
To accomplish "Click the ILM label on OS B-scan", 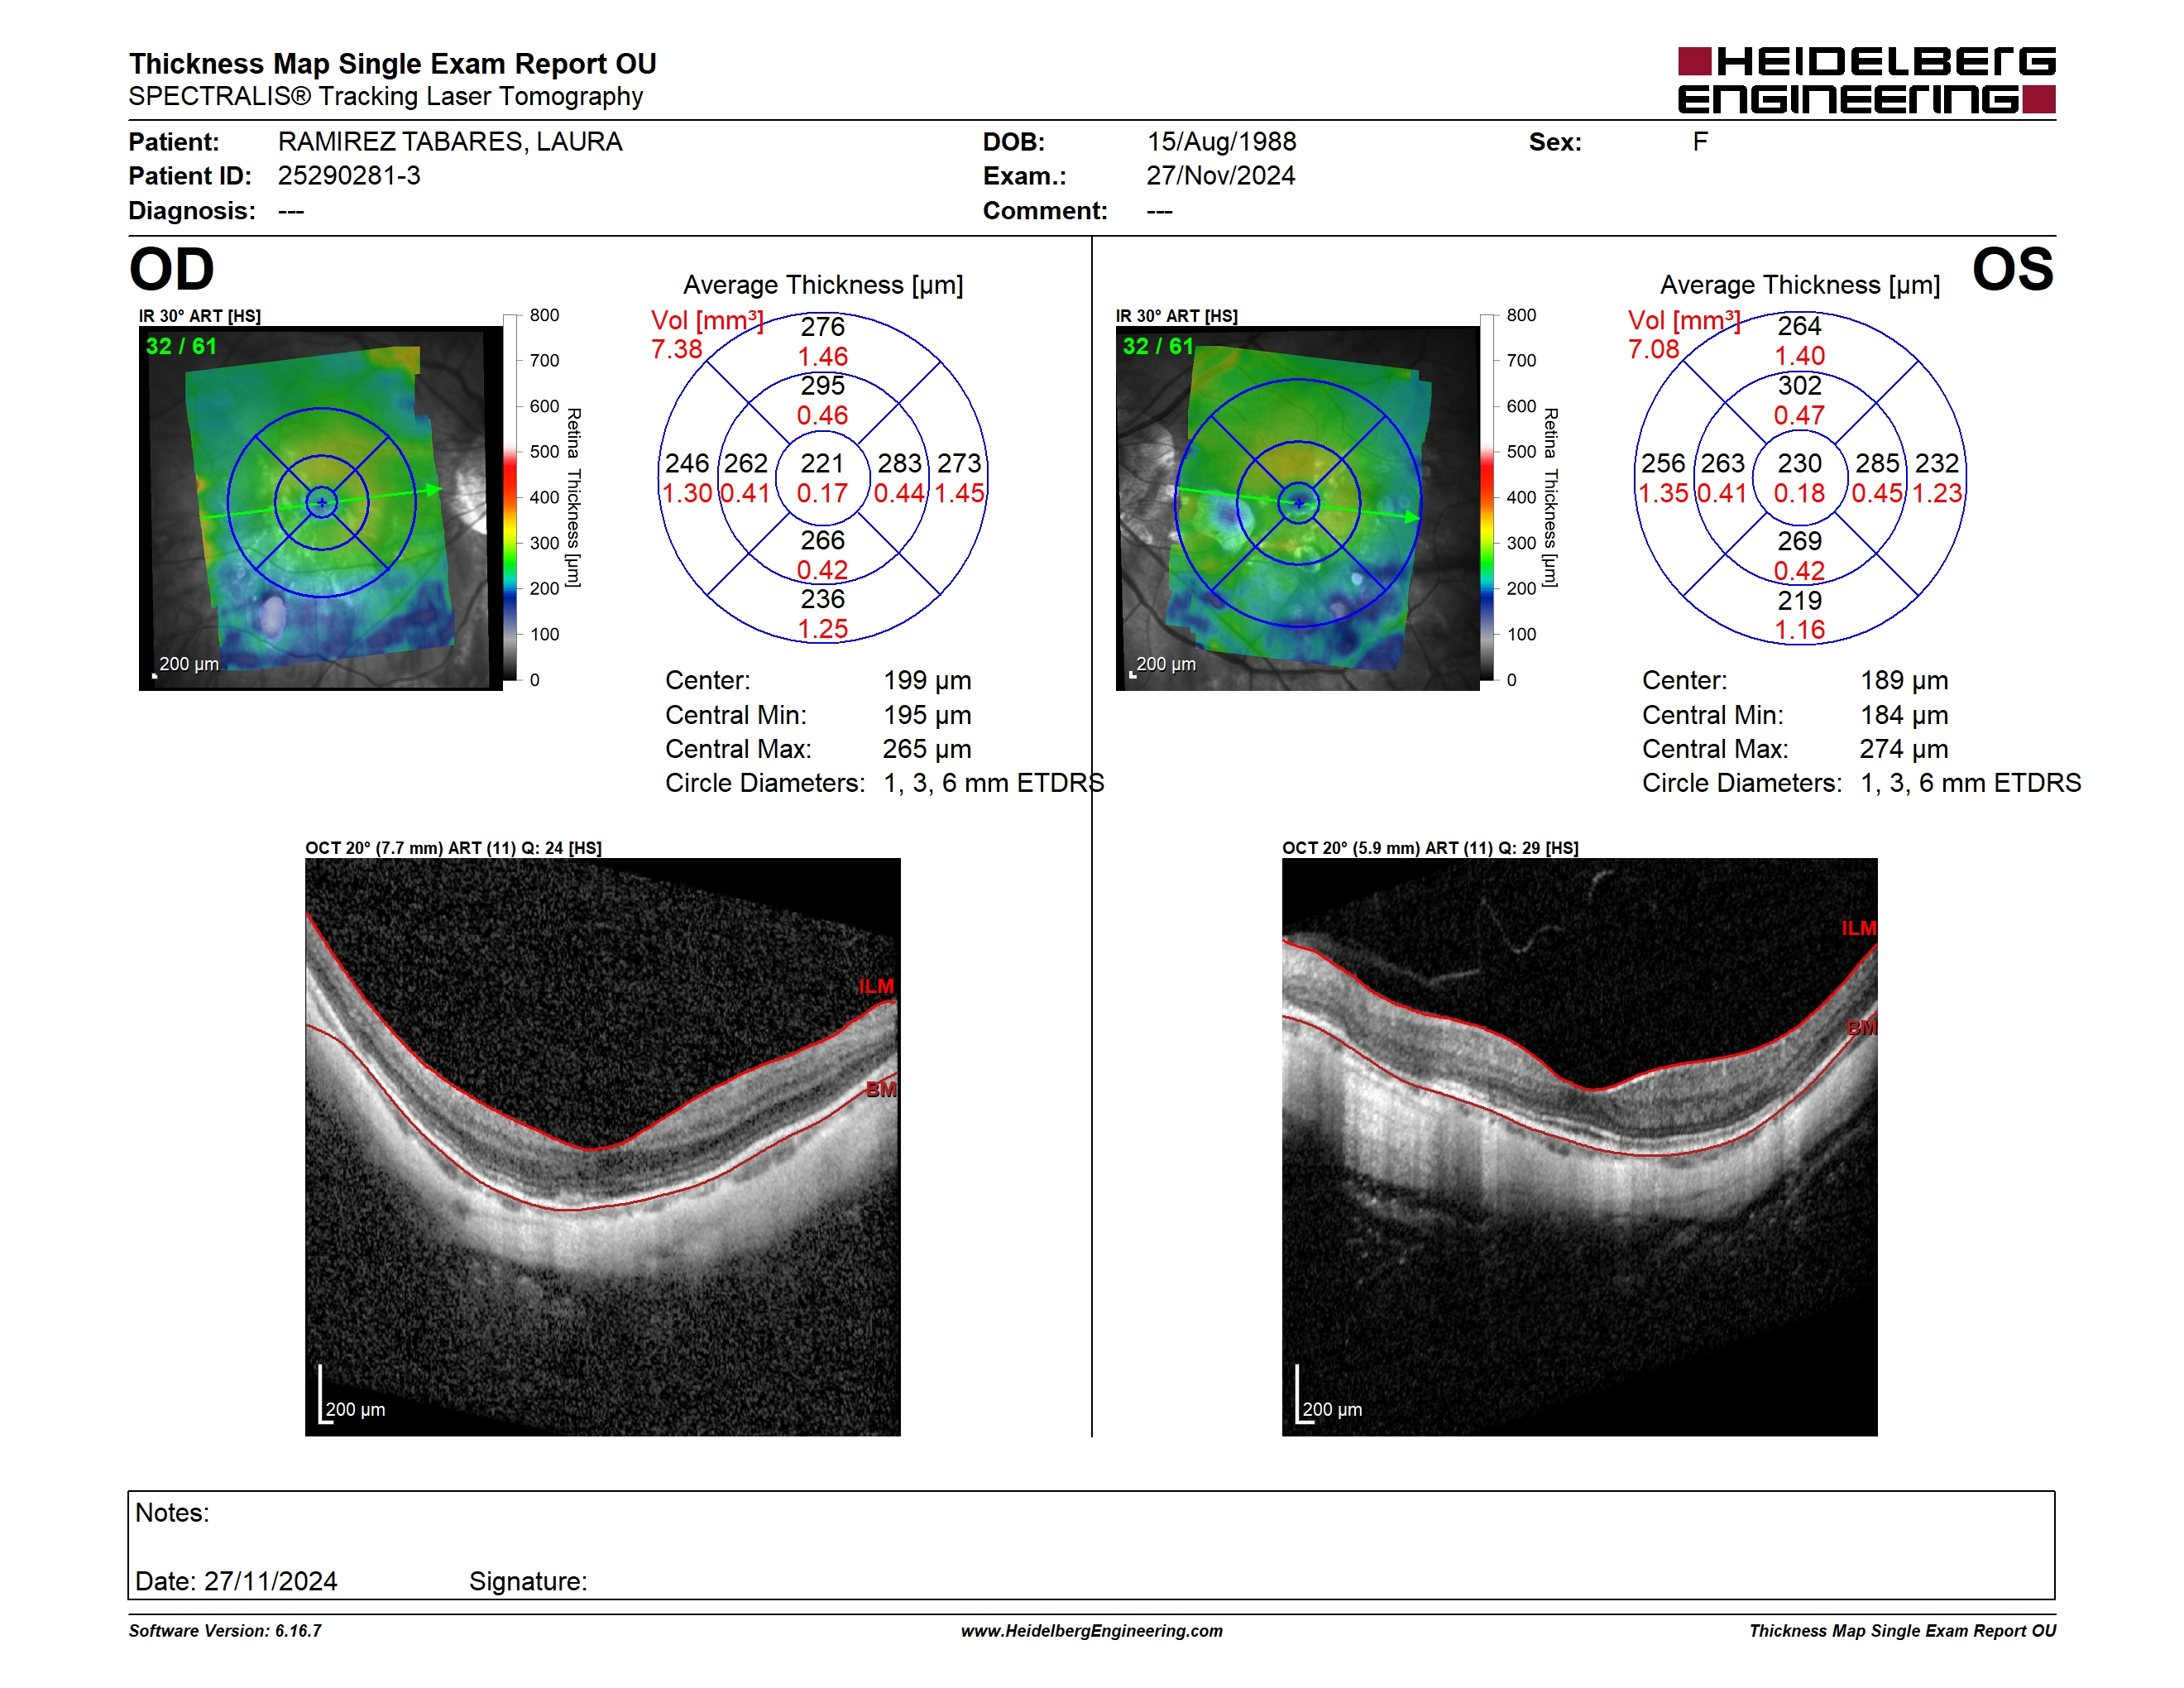I will tap(1859, 928).
